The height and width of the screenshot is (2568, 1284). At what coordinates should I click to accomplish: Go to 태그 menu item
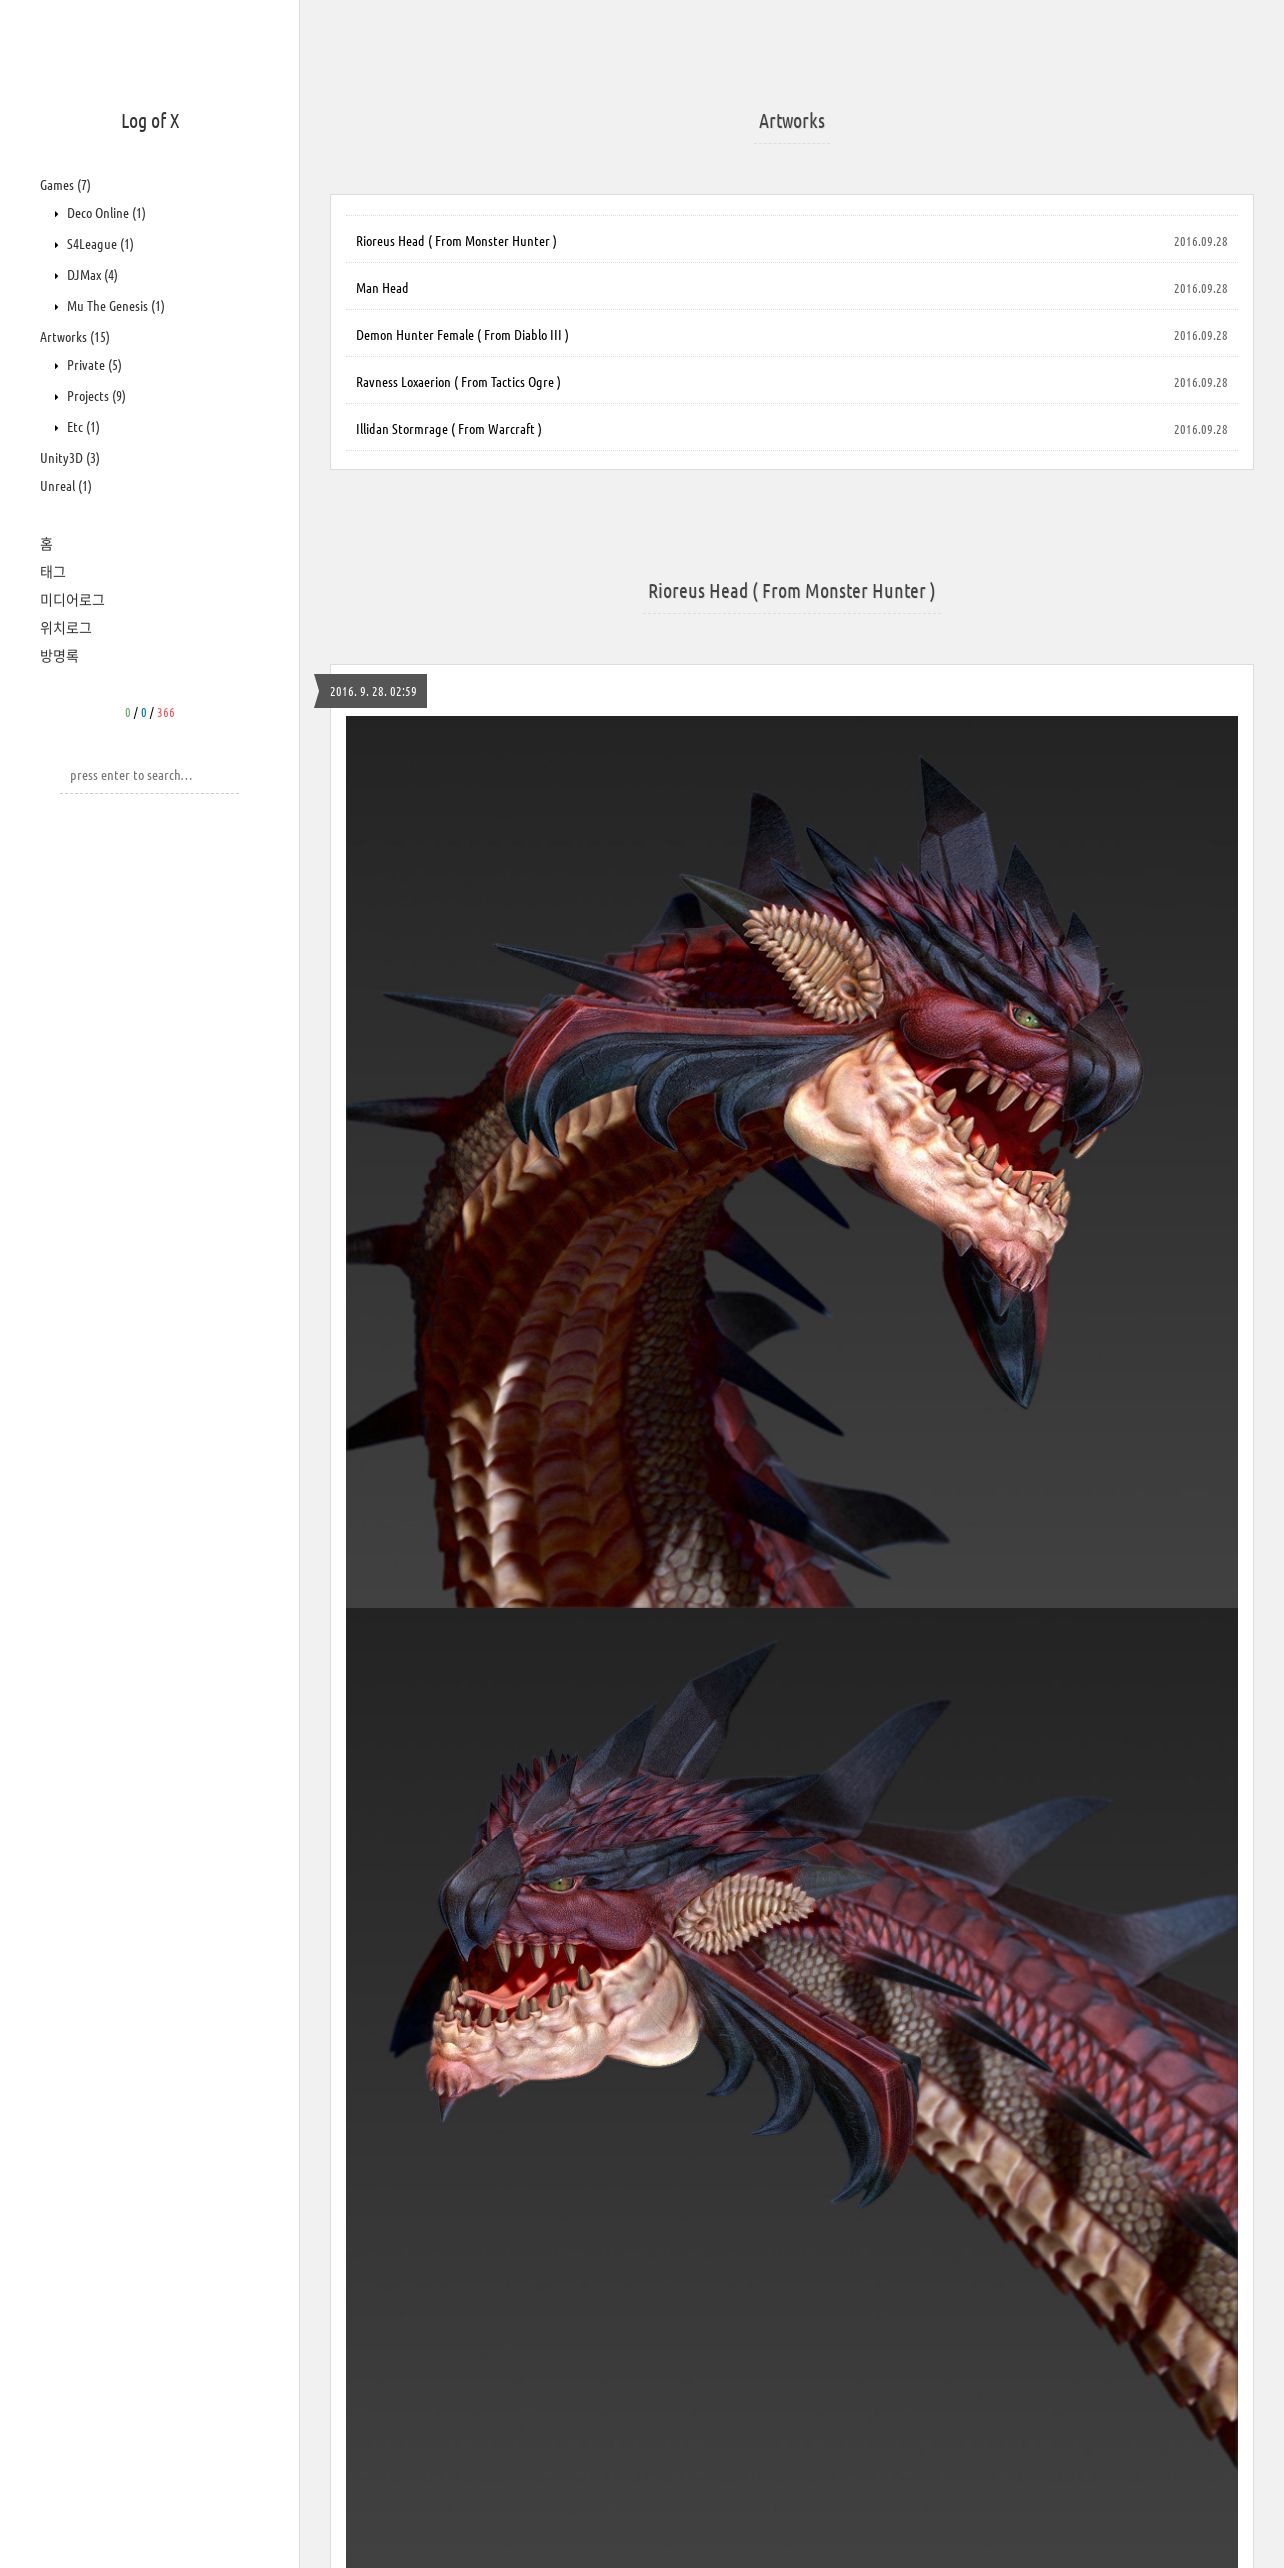[x=53, y=572]
